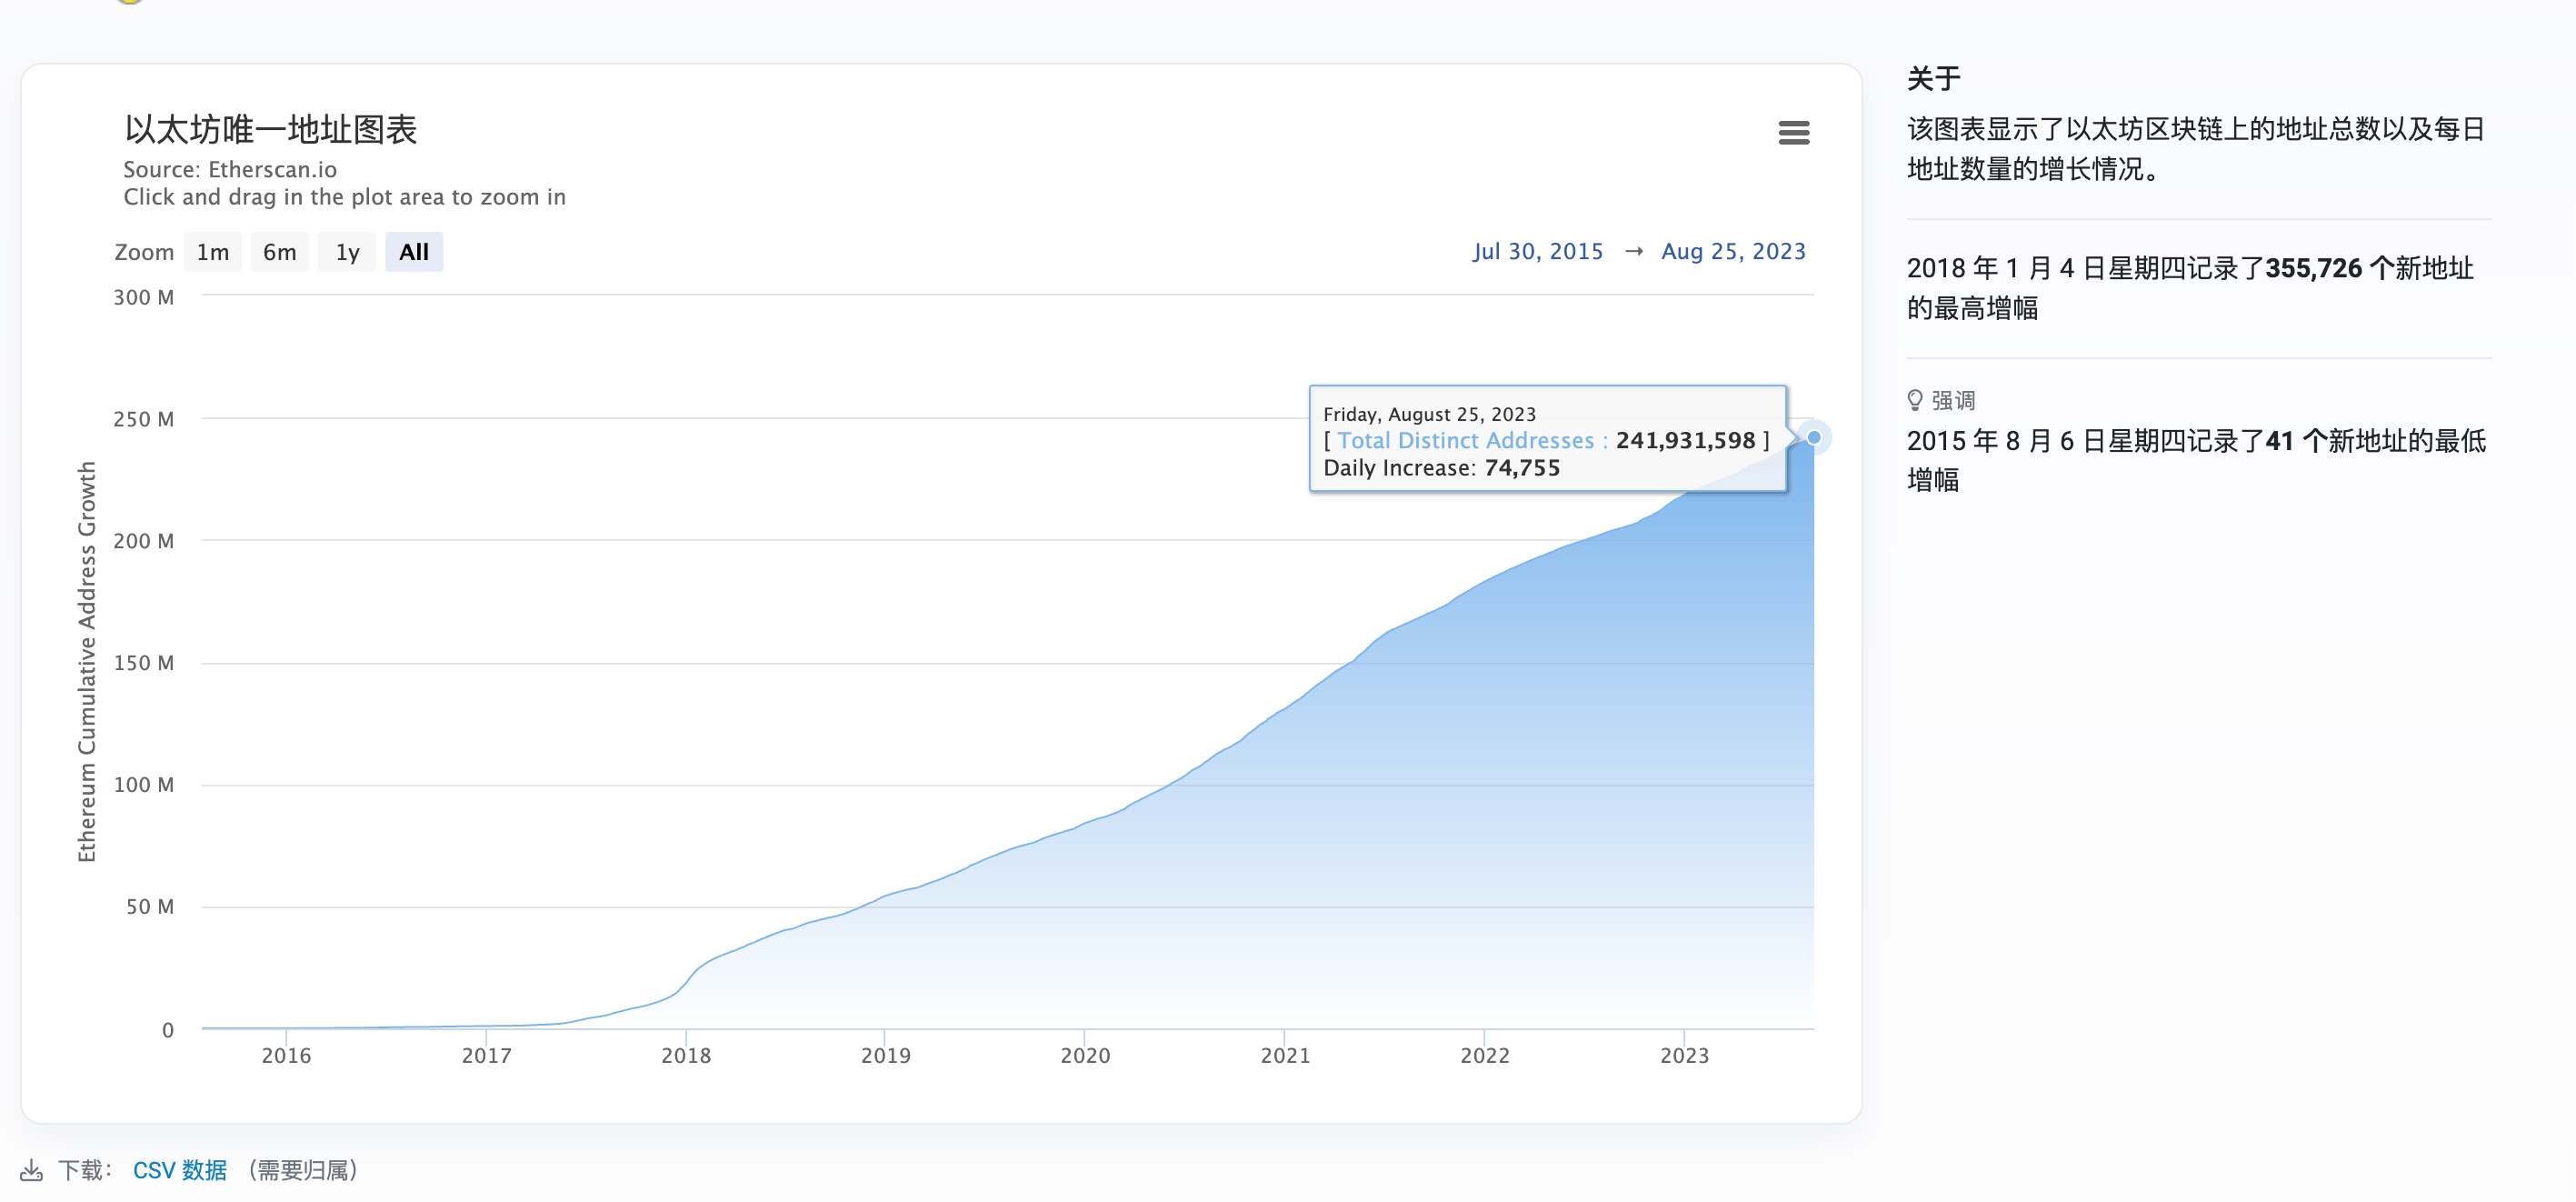Download the CSV 数据 link
The height and width of the screenshot is (1202, 2576).
(x=180, y=1169)
